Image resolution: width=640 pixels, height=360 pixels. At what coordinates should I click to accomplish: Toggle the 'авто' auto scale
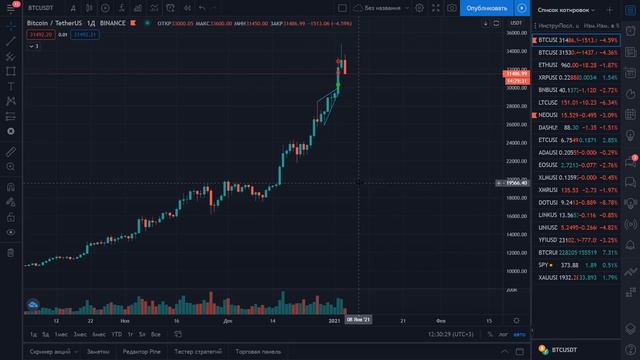tap(519, 334)
